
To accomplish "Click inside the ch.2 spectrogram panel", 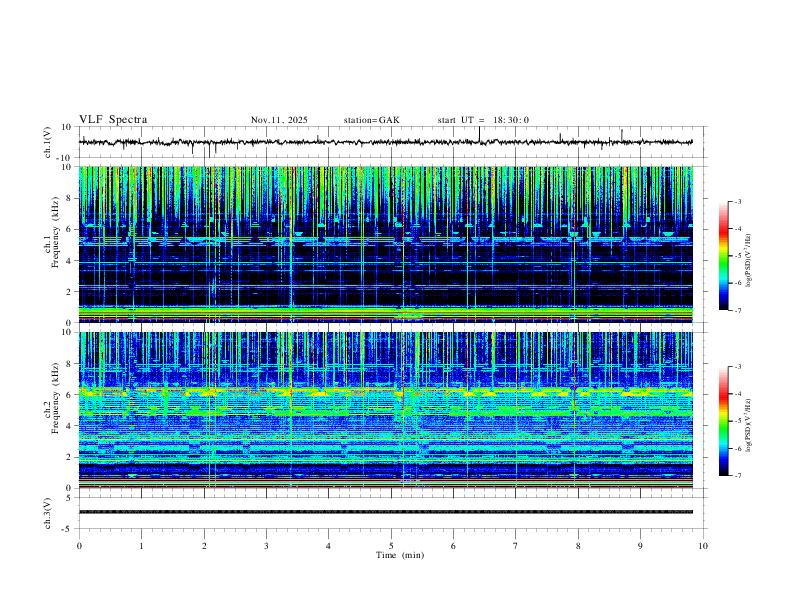I will 385,410.
